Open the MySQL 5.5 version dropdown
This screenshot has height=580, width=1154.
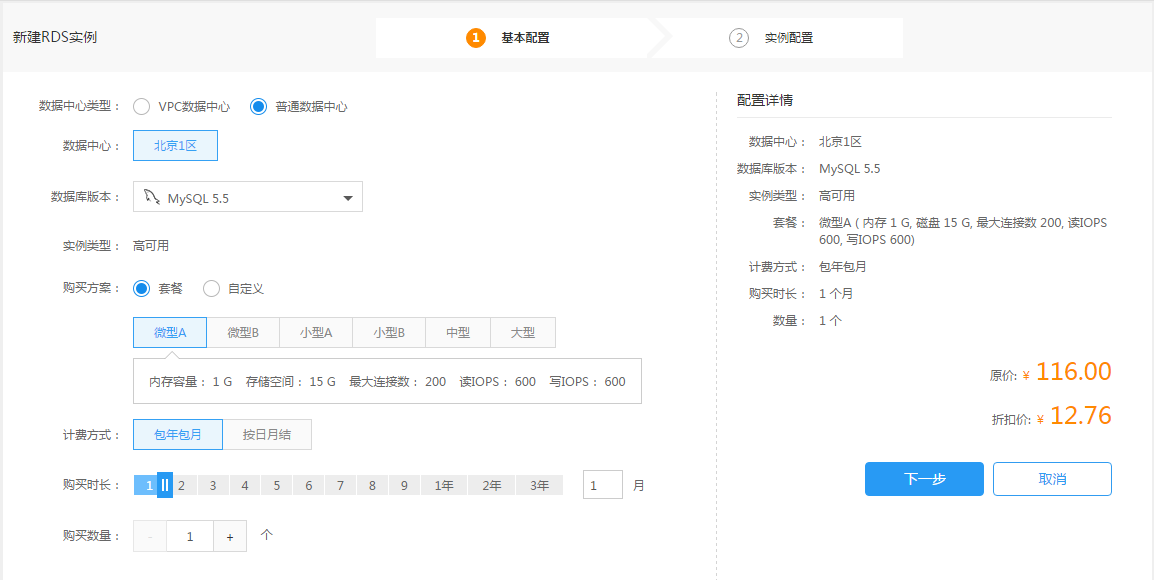[x=248, y=197]
